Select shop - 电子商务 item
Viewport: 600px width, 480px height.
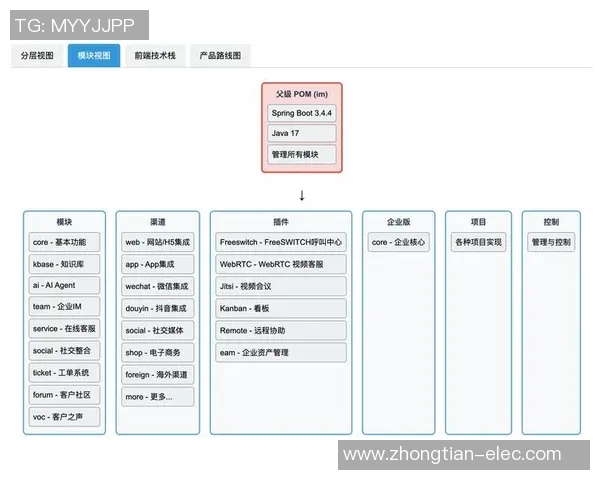[158, 353]
